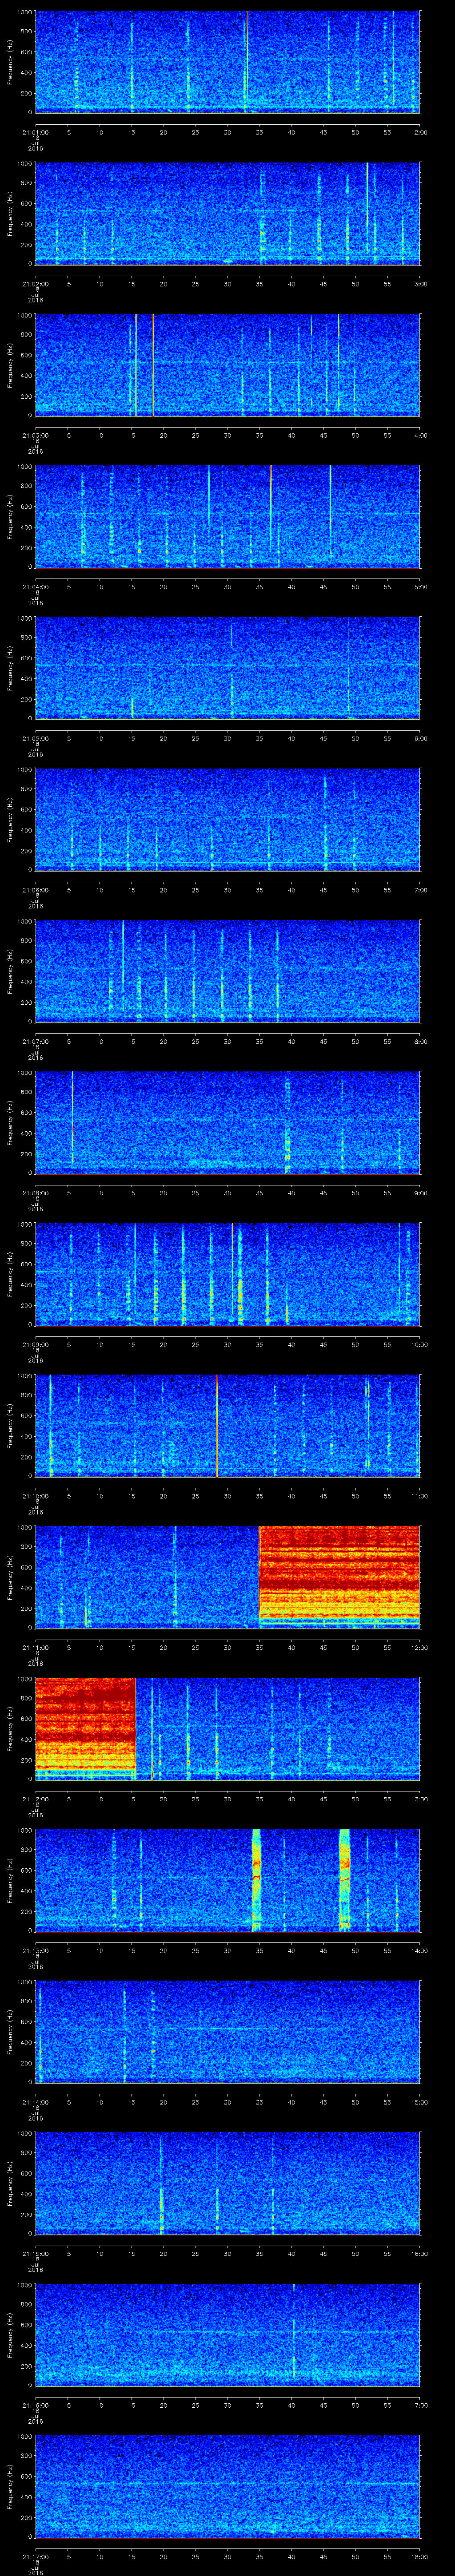
Task: Click the orange line at 18 seconds in the 21:03:00 spectrogram
Action: click(x=152, y=365)
